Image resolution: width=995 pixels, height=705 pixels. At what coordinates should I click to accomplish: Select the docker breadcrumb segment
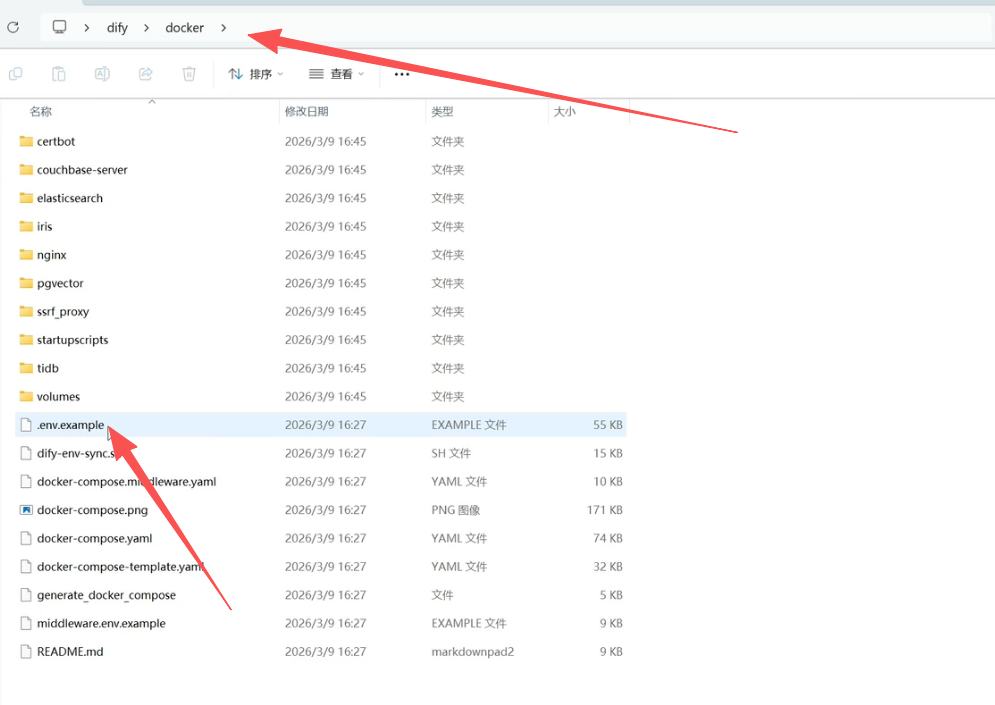point(185,28)
